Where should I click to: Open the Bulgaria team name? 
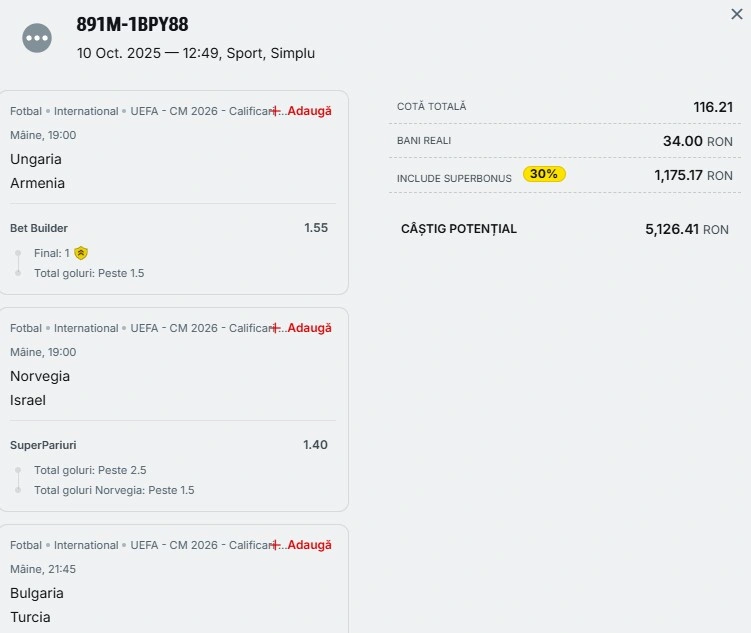tap(37, 593)
